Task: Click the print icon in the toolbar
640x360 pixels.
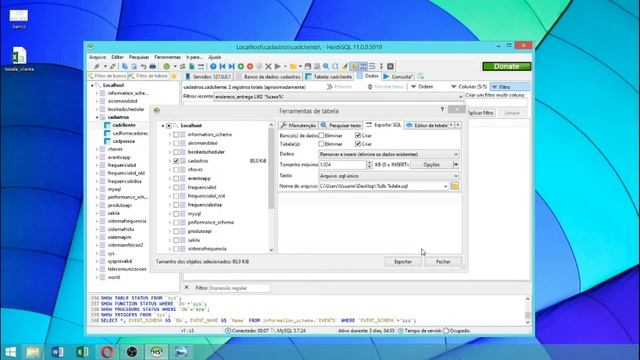Action: [x=153, y=66]
